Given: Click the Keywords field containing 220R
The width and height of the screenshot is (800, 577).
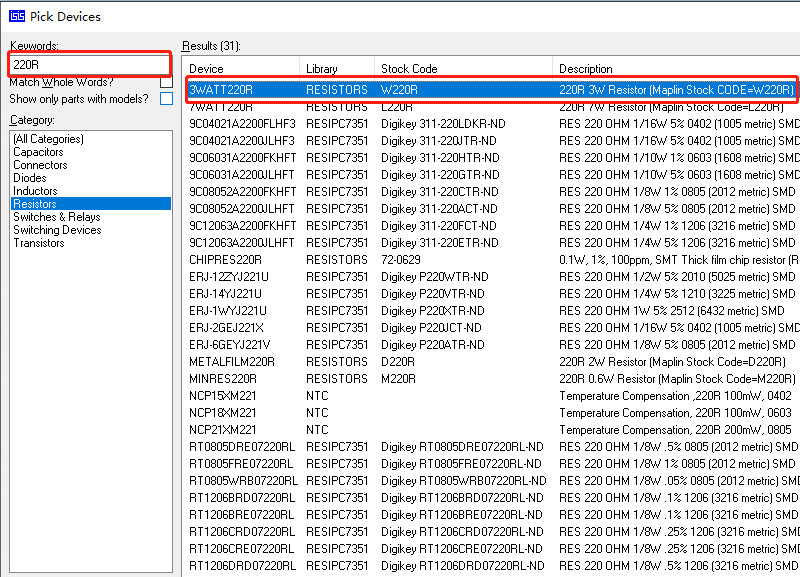Looking at the screenshot, I should click(90, 64).
